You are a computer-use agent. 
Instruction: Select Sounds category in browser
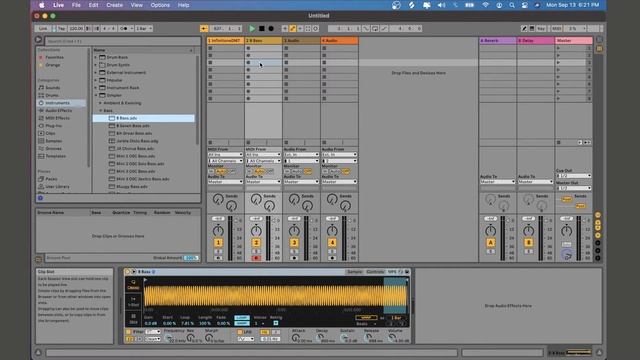pyautogui.click(x=53, y=88)
